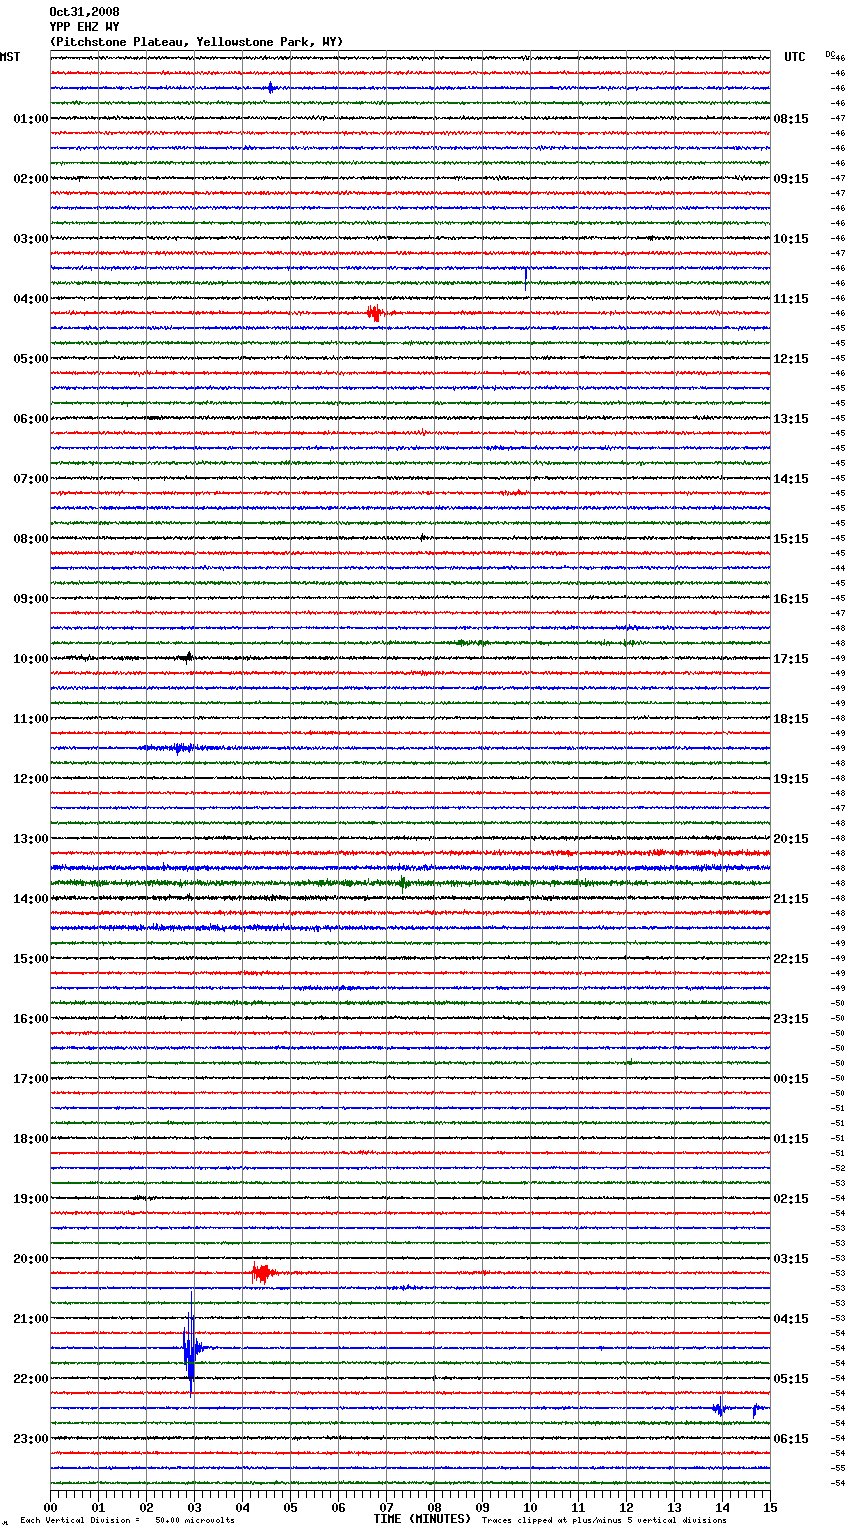This screenshot has width=850, height=1534.
Task: Select the 01:00 MST hour label
Action: pos(31,119)
